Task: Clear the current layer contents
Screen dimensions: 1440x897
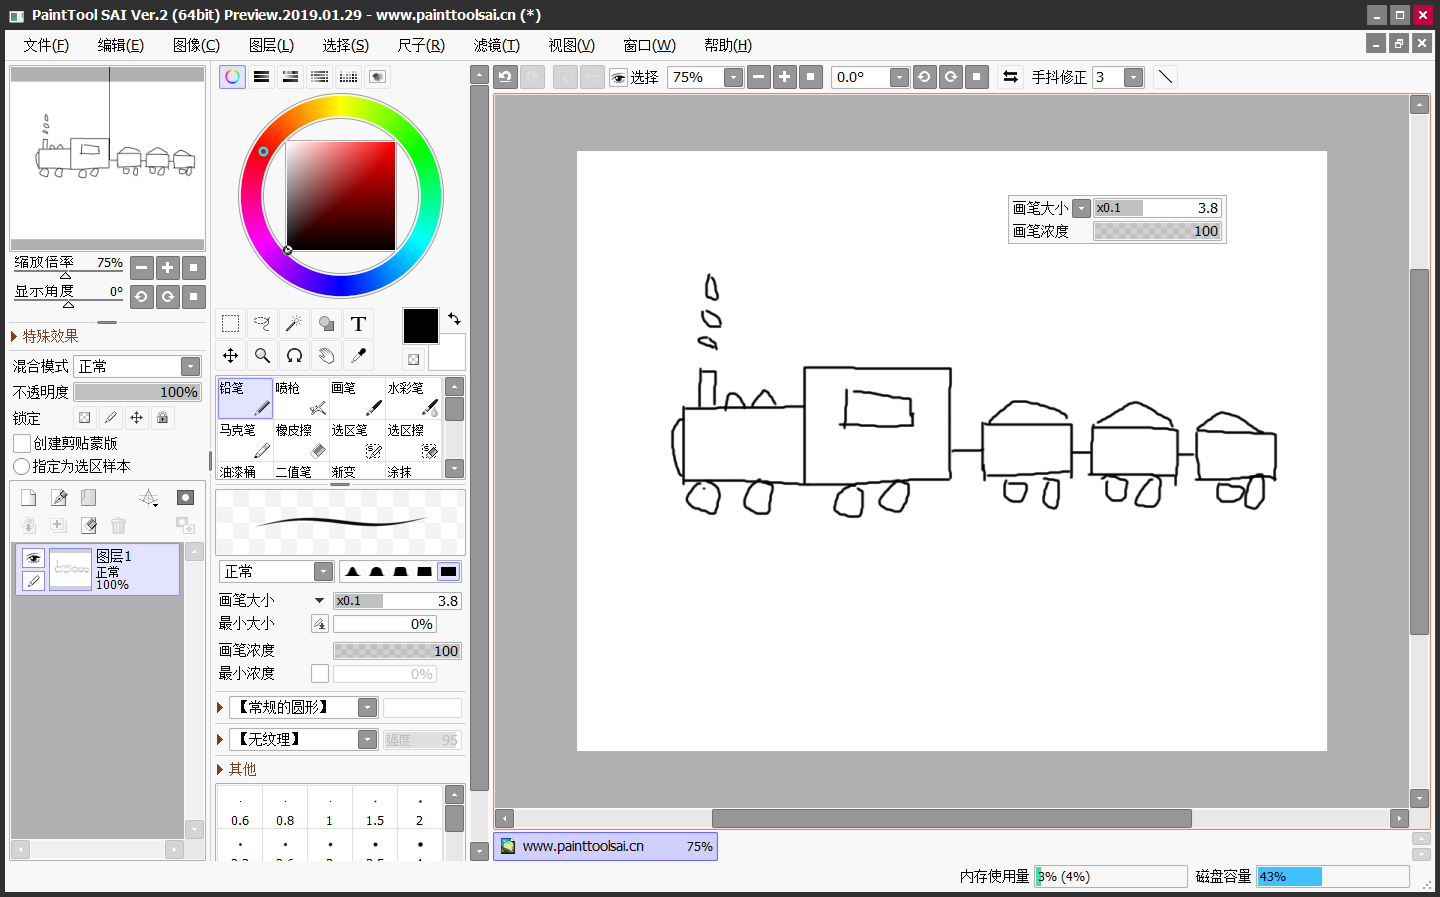Action: point(89,525)
